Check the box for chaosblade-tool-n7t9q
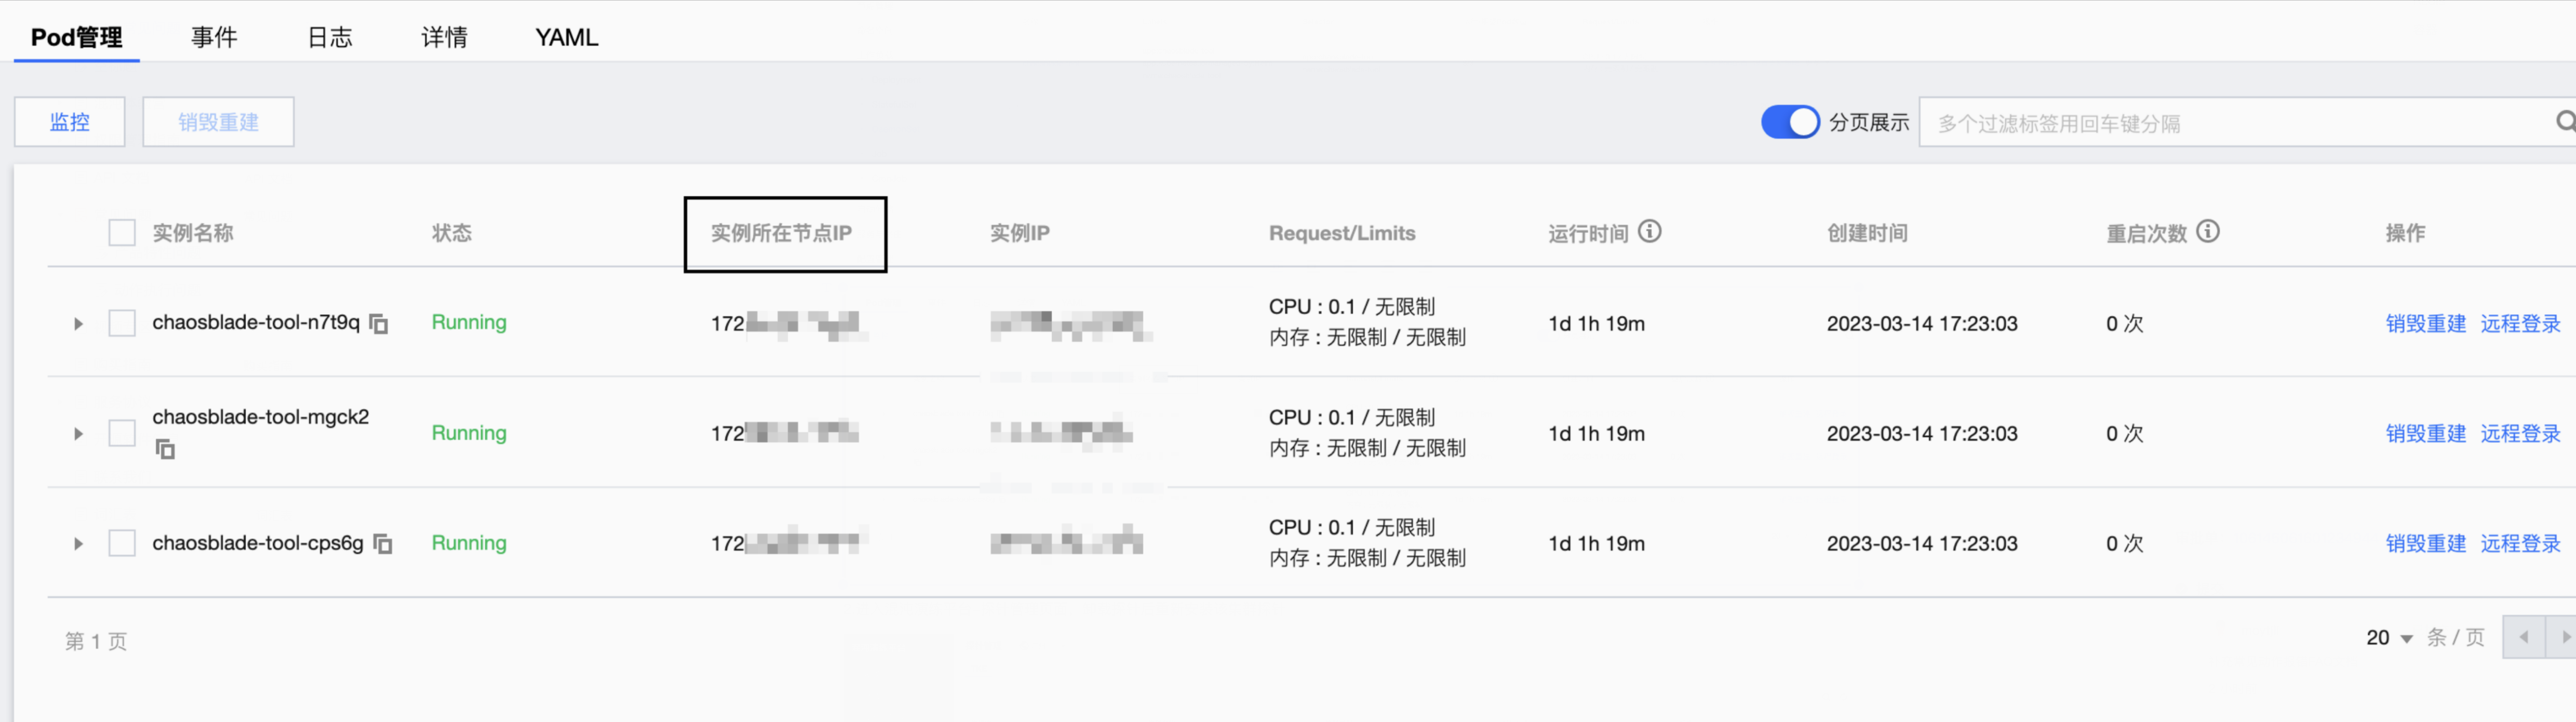2576x722 pixels. (122, 323)
